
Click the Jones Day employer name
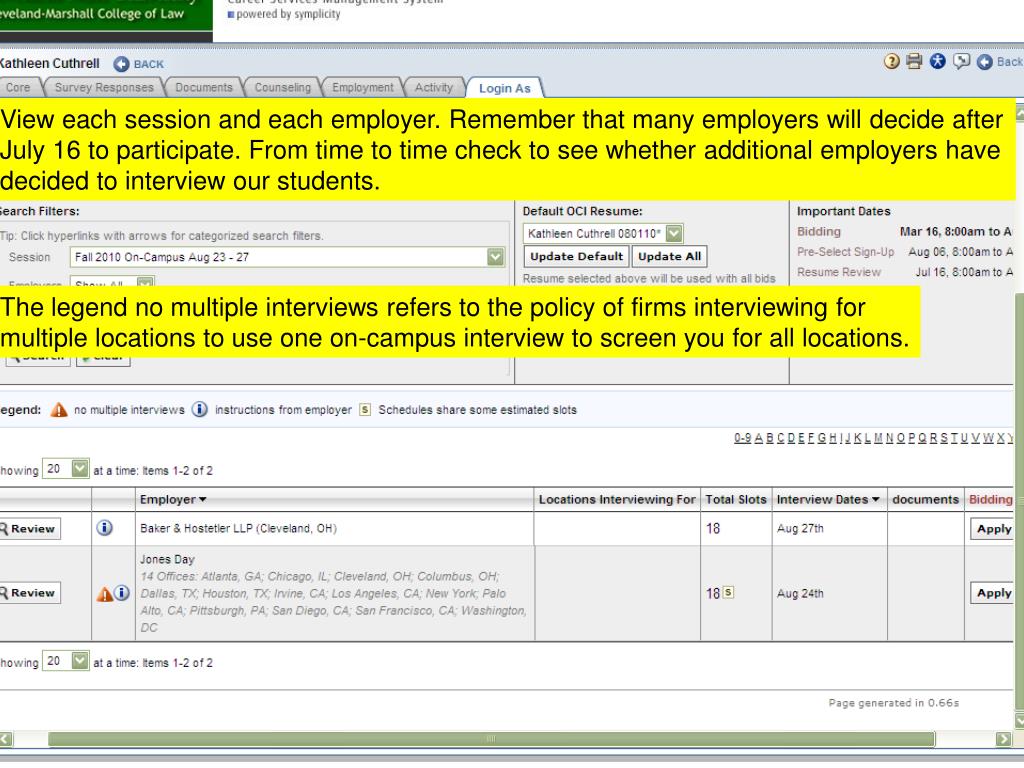coord(167,559)
